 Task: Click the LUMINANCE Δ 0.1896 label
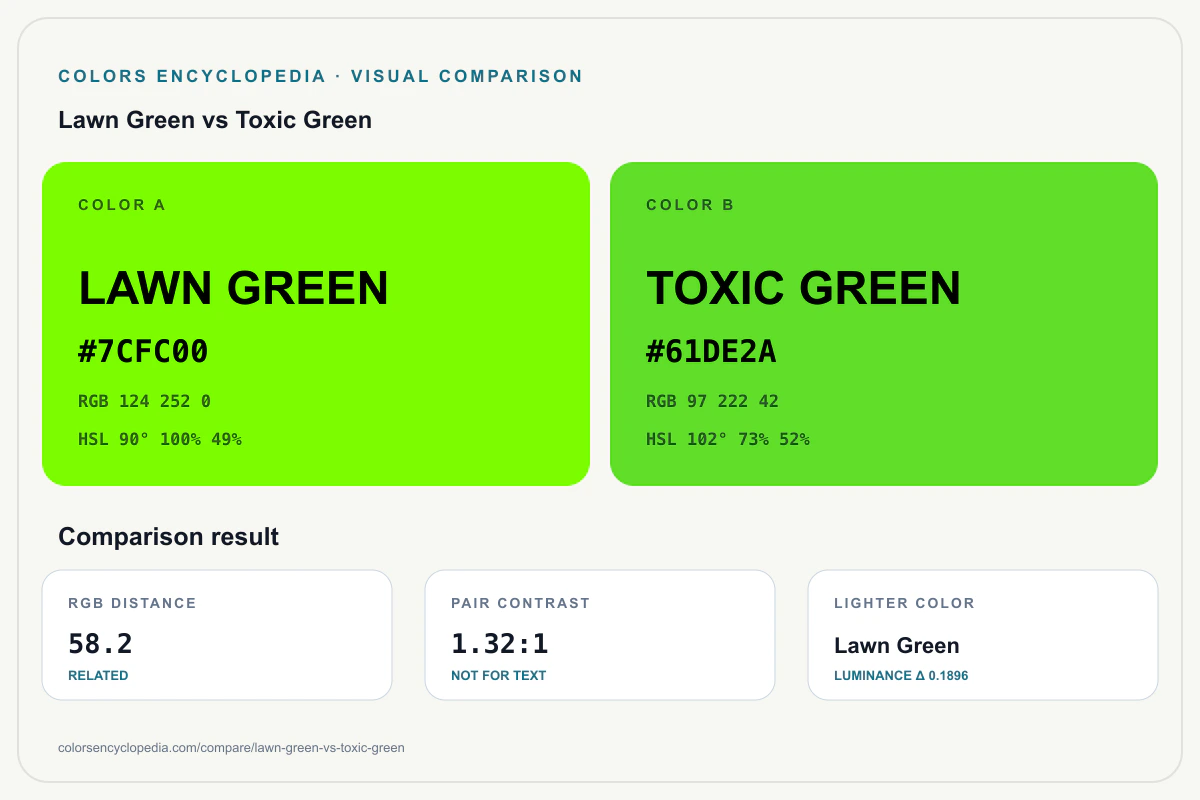901,676
